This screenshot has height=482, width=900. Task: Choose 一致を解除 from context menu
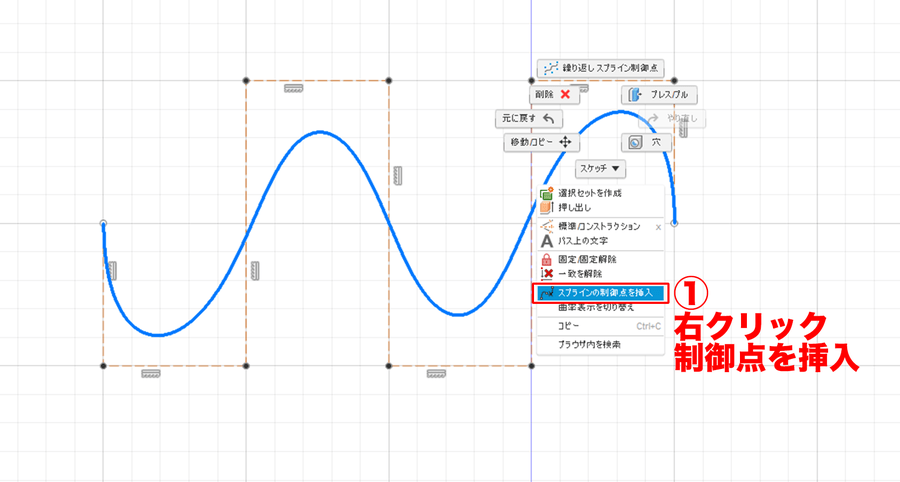click(600, 274)
